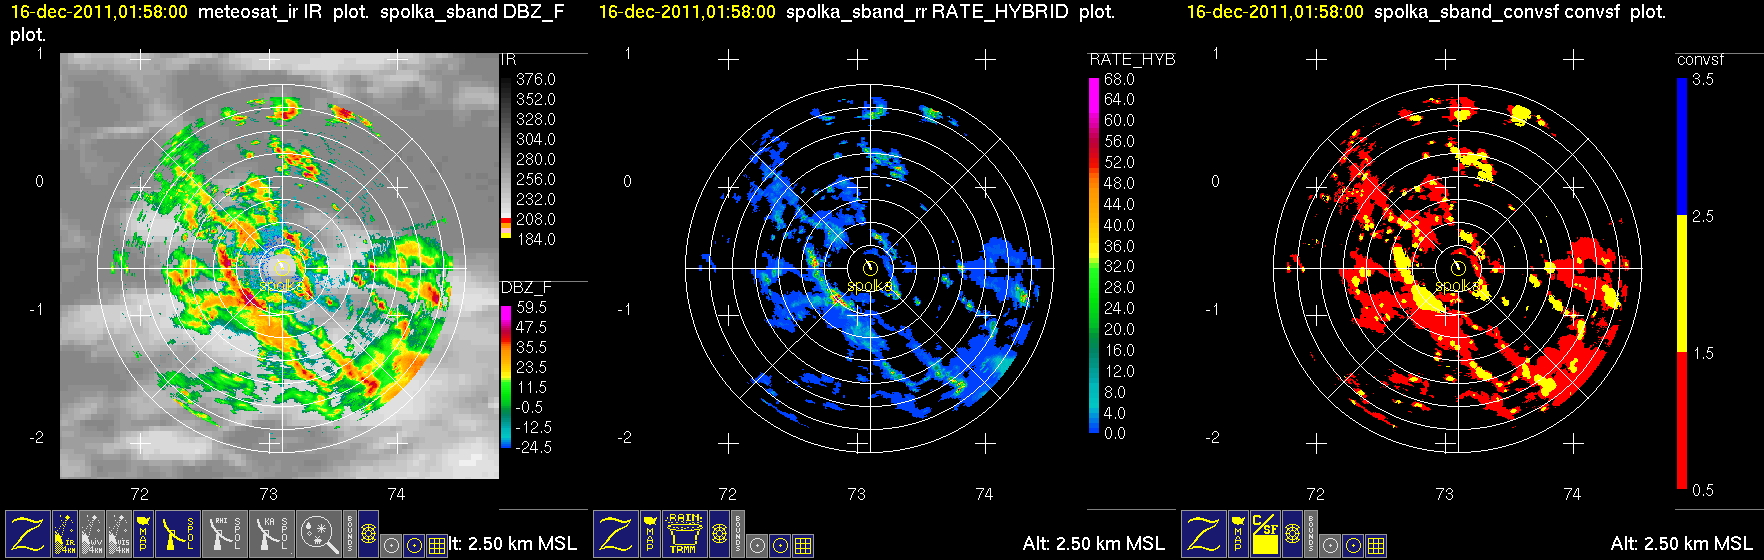This screenshot has height=560, width=1764.
Task: Click the Z icon in the convsf panel
Action: point(1204,534)
